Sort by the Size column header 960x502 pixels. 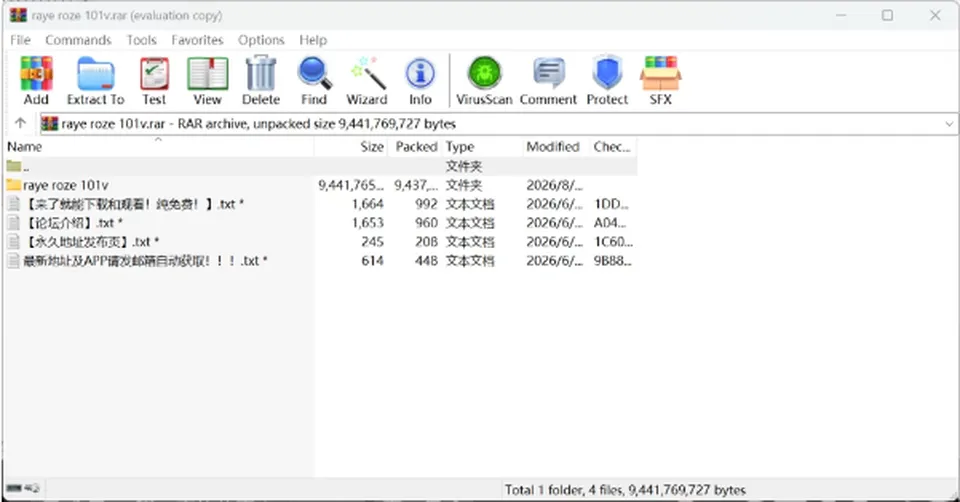pos(351,147)
